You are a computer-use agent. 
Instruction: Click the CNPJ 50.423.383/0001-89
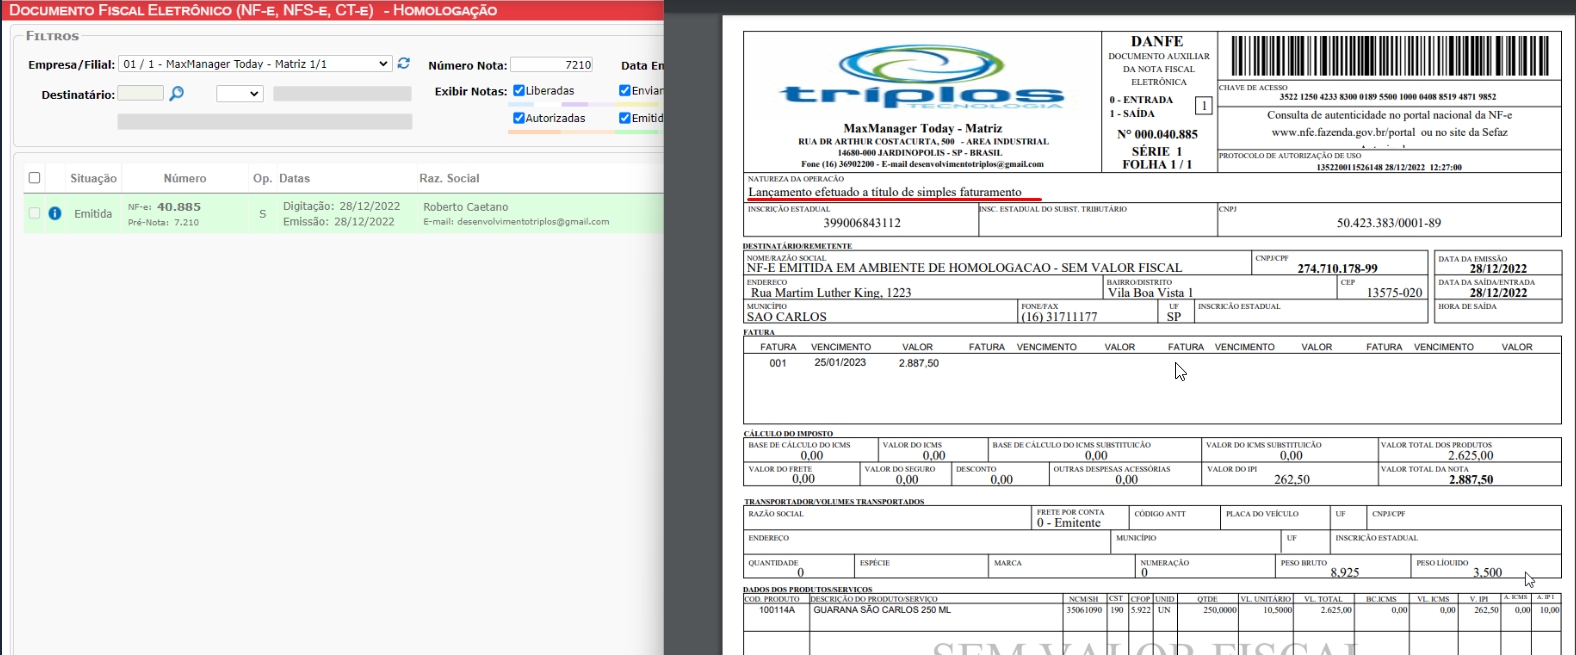click(x=1389, y=223)
